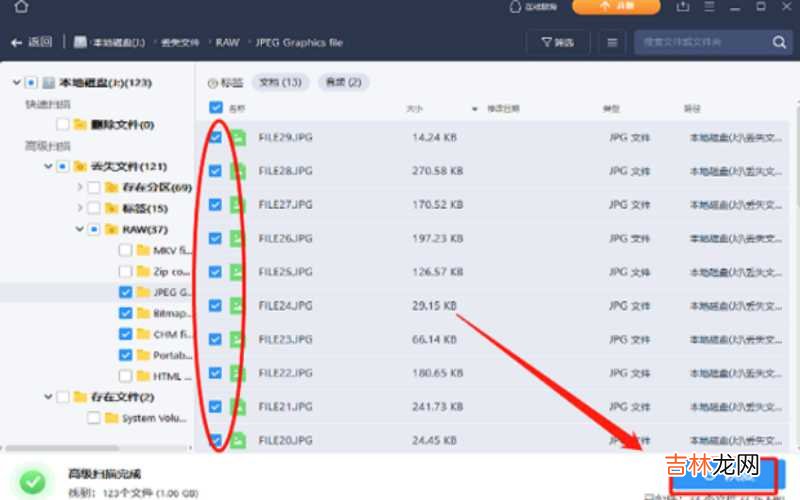Click the share icon in title bar
Screen dimensions: 800x500
[x=683, y=7]
